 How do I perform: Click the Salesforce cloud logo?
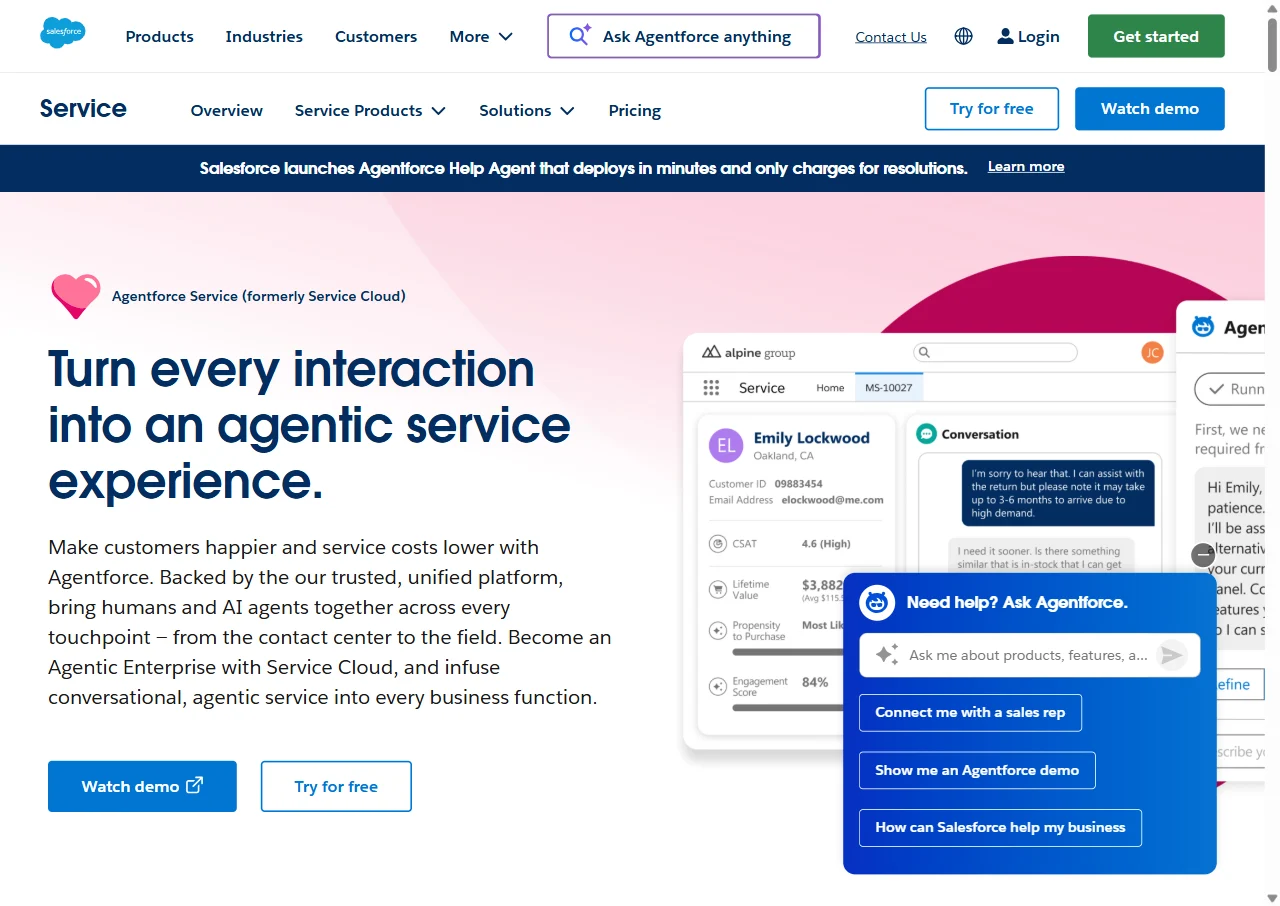coord(63,33)
